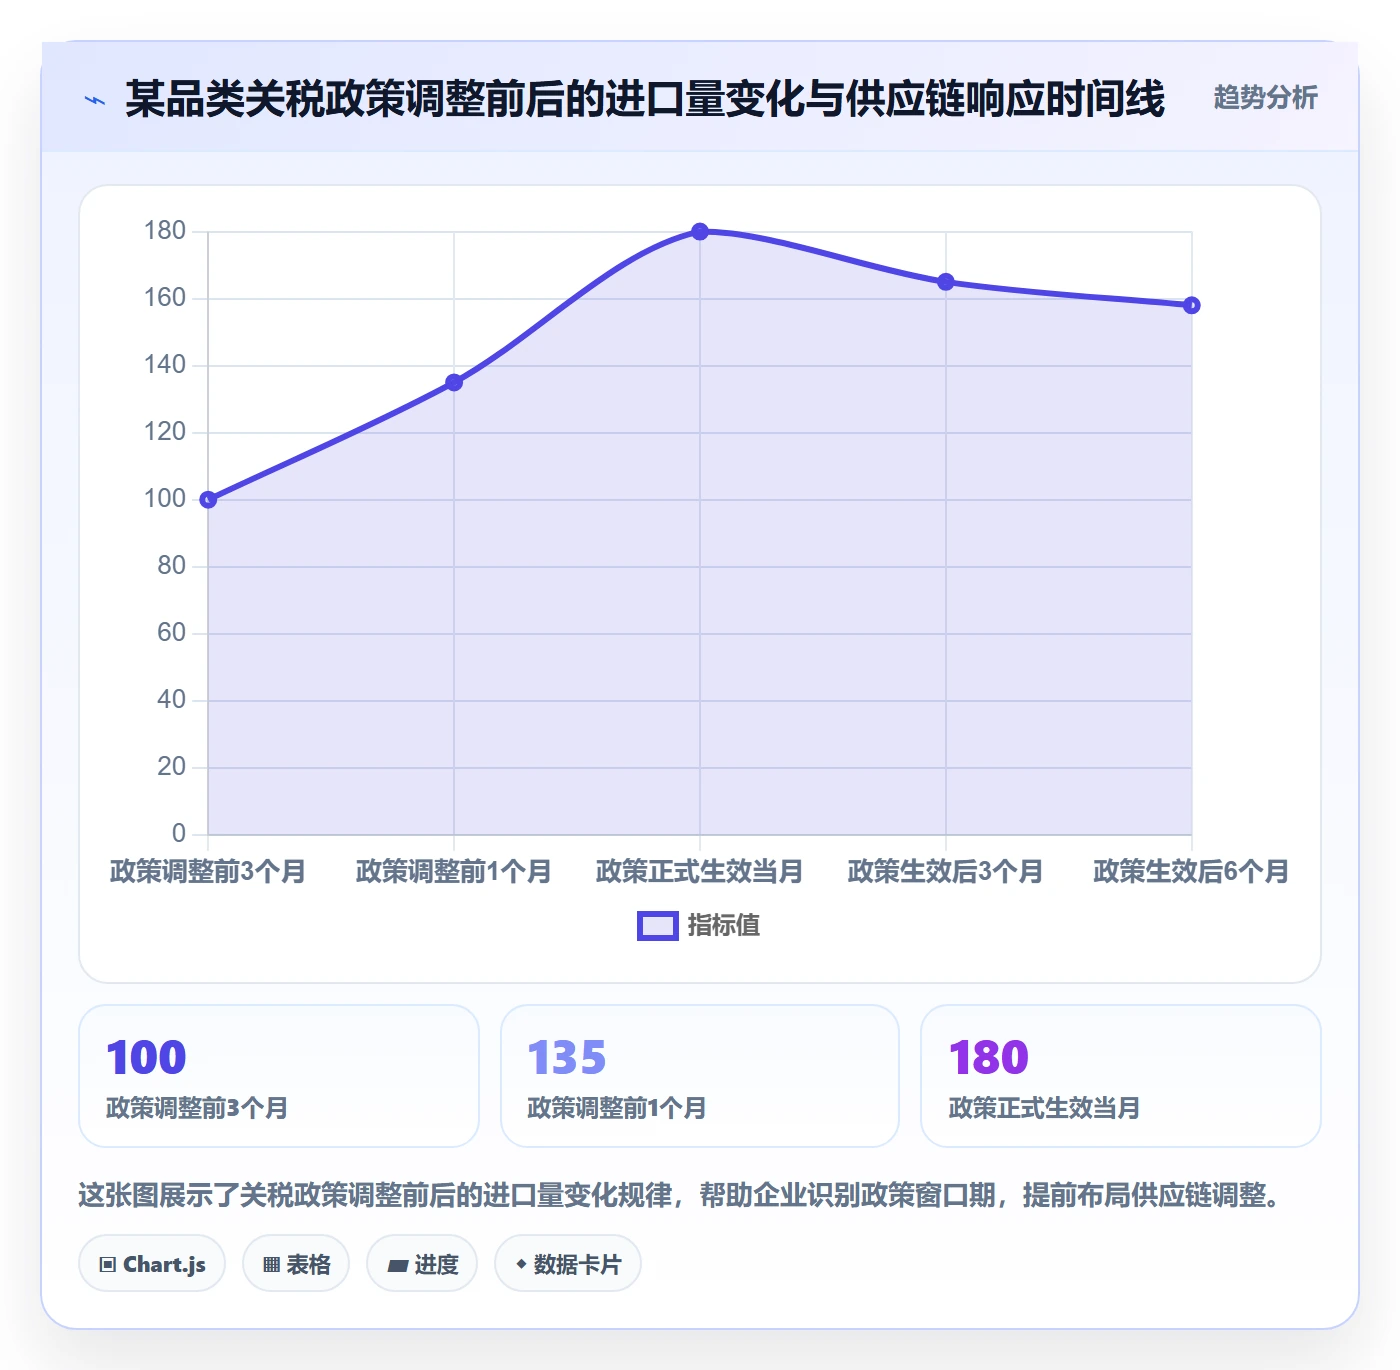
Task: Click the y-axis value 100
Action: (x=165, y=499)
